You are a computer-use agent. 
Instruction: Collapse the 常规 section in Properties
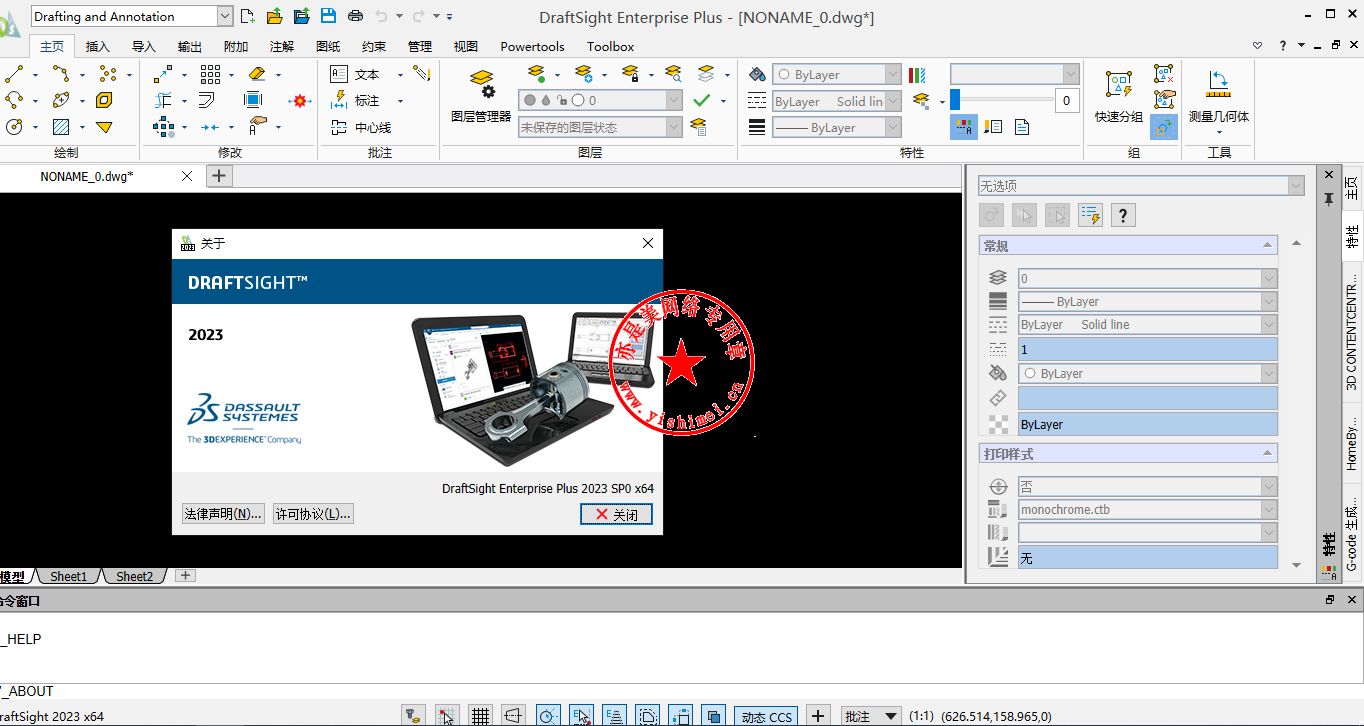[x=1268, y=245]
